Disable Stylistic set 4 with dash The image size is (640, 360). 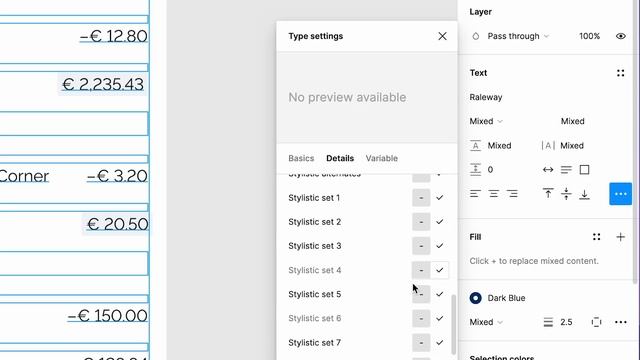coord(421,270)
